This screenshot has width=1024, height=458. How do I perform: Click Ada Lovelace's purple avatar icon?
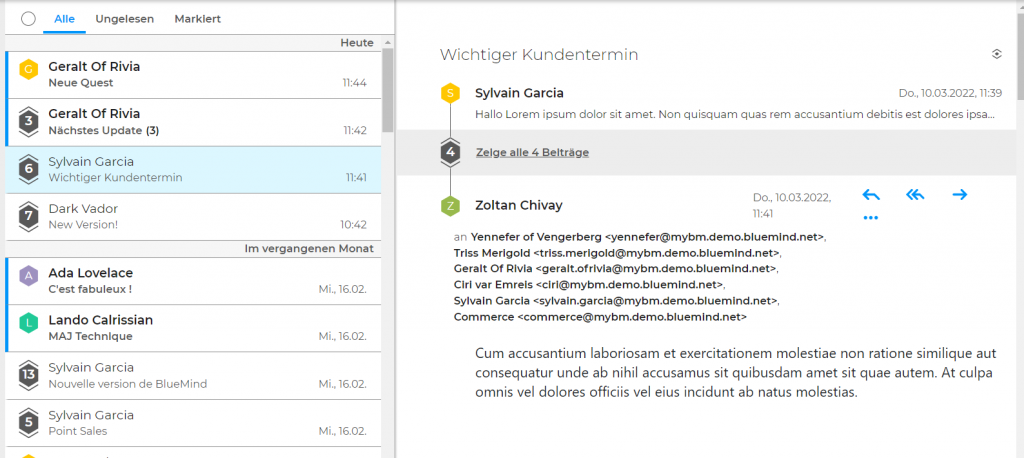[x=29, y=275]
